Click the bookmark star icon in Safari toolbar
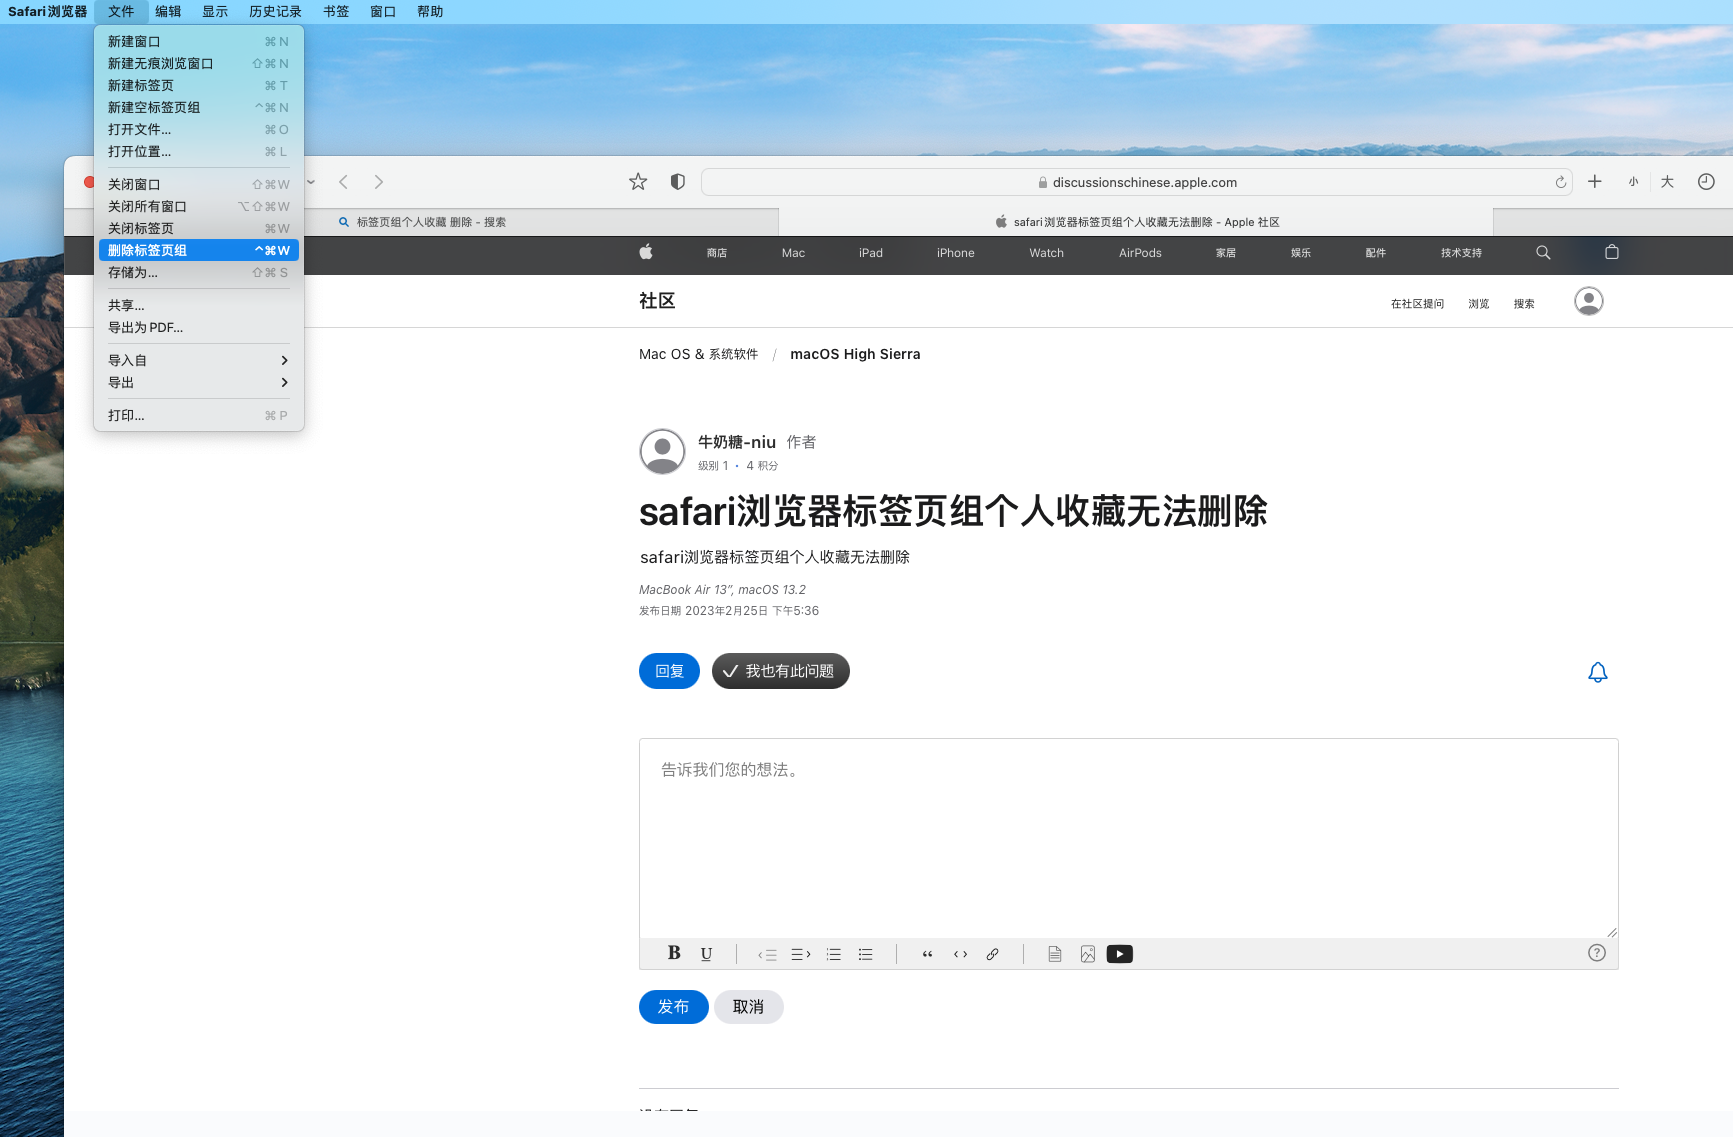This screenshot has height=1137, width=1733. (x=638, y=182)
